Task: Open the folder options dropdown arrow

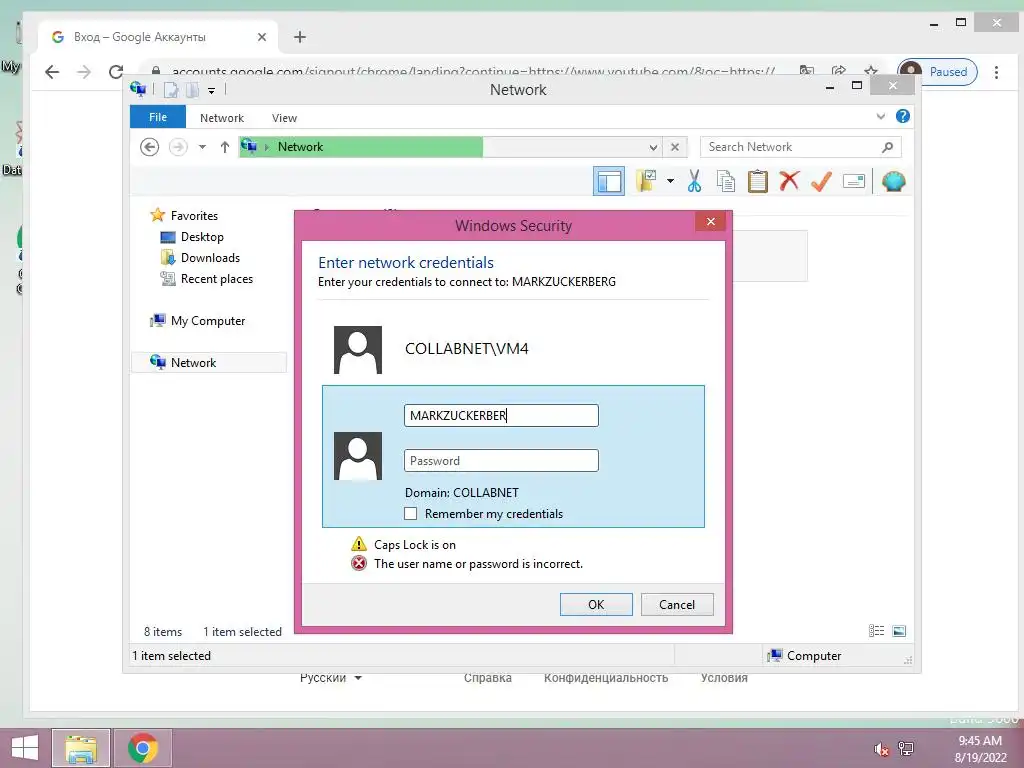Action: click(670, 181)
